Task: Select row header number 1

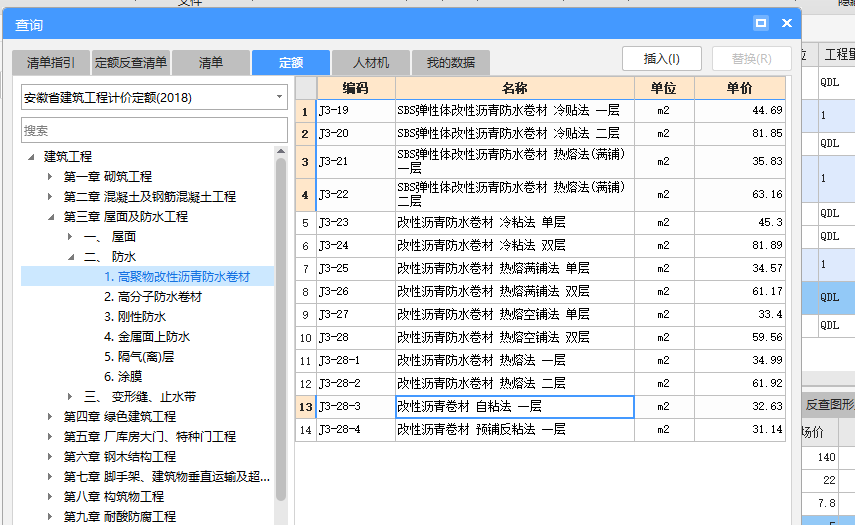Action: 305,112
